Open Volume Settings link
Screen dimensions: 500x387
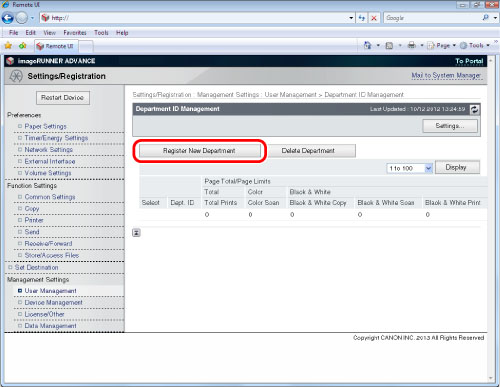click(x=48, y=173)
